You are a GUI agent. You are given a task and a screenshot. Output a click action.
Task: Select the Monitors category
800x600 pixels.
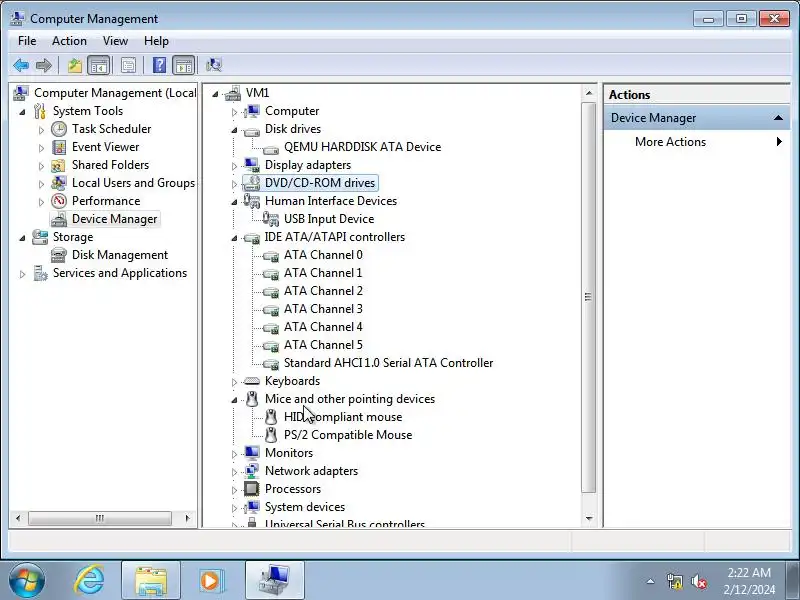[x=289, y=453]
